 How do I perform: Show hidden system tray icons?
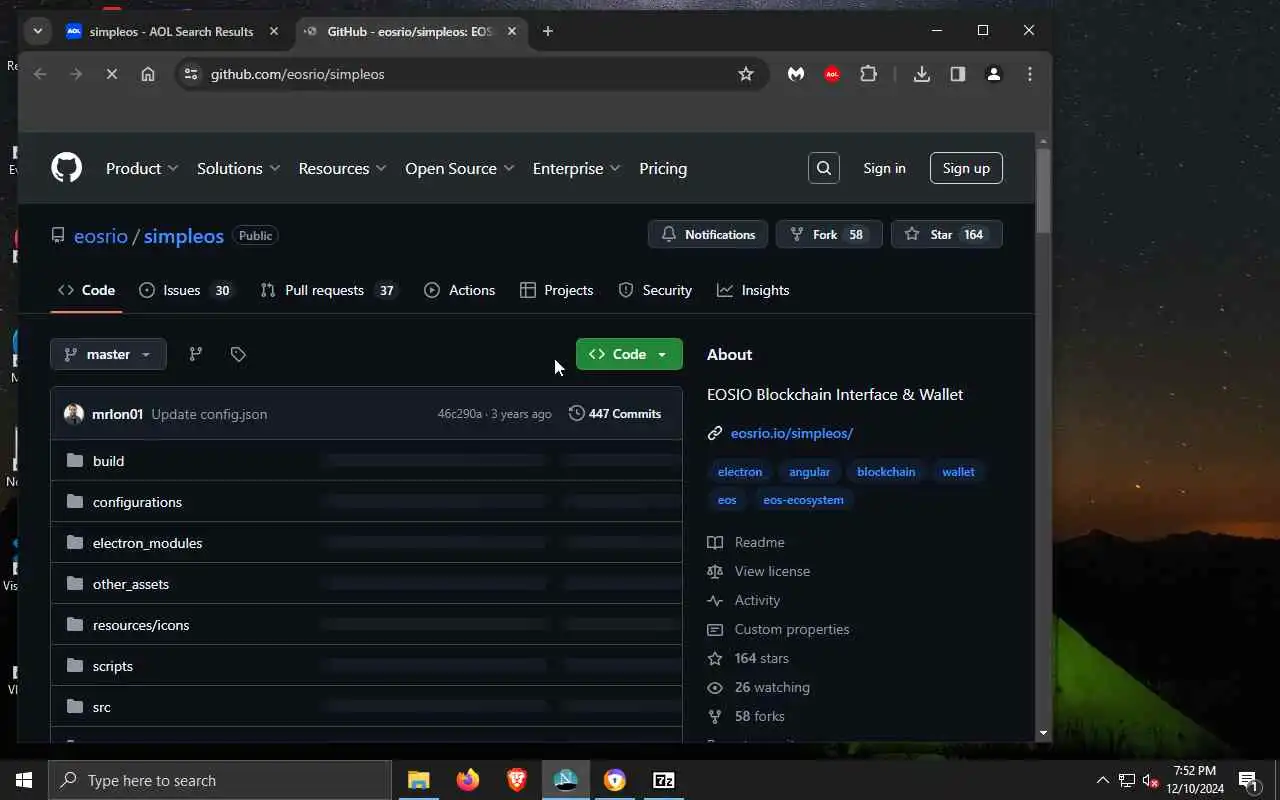[1102, 780]
